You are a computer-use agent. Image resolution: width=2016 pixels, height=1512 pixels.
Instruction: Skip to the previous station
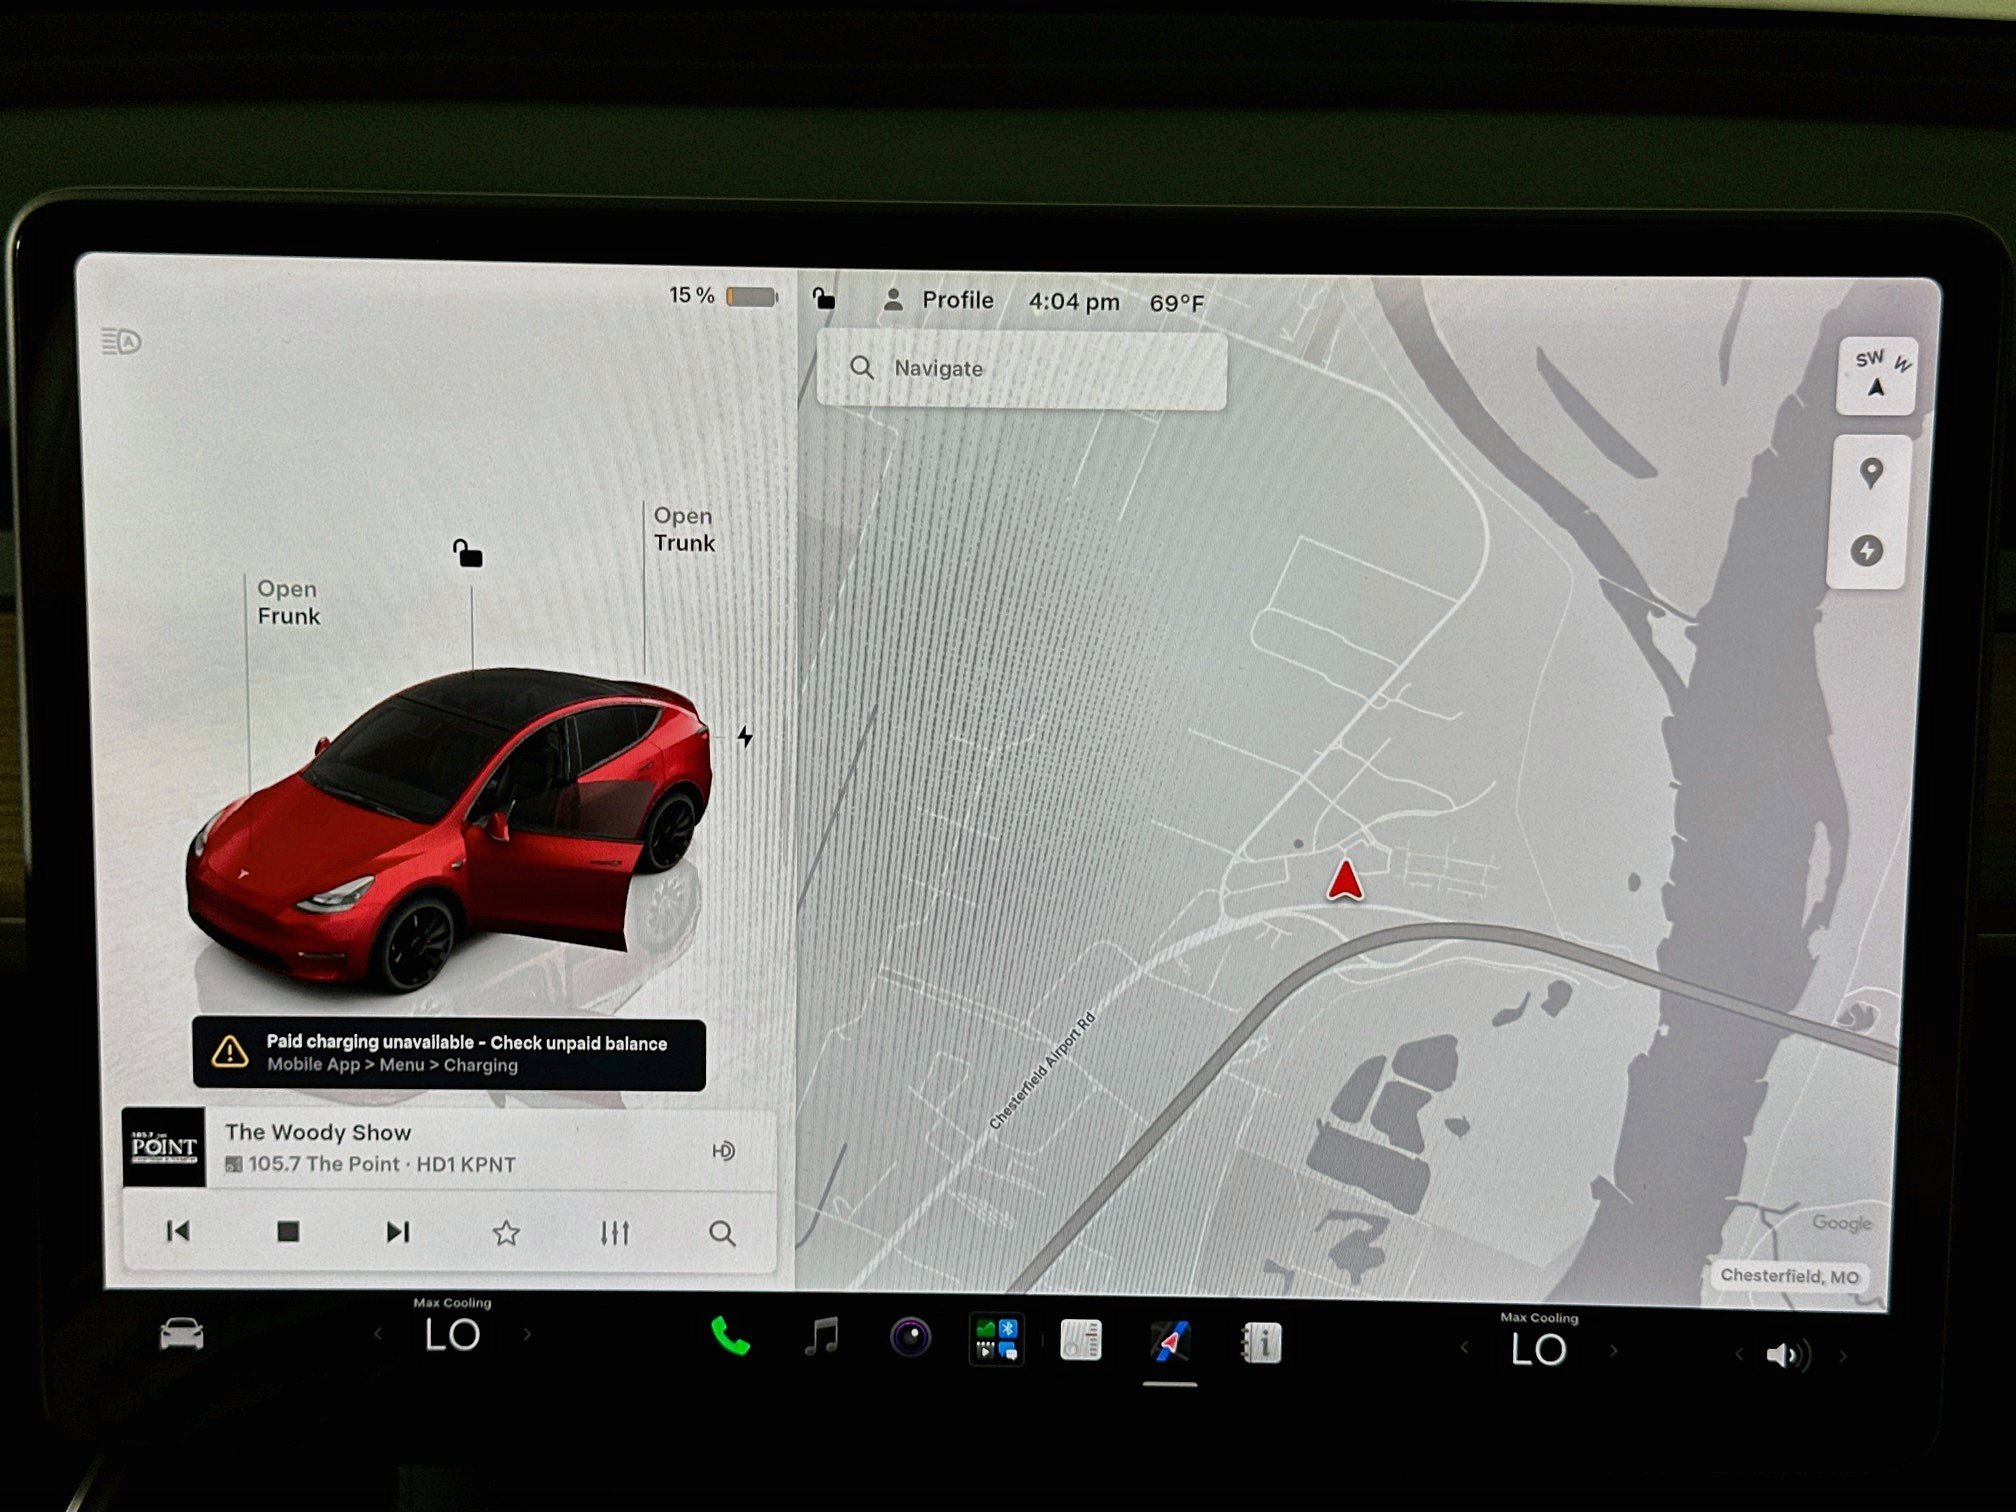[178, 1231]
